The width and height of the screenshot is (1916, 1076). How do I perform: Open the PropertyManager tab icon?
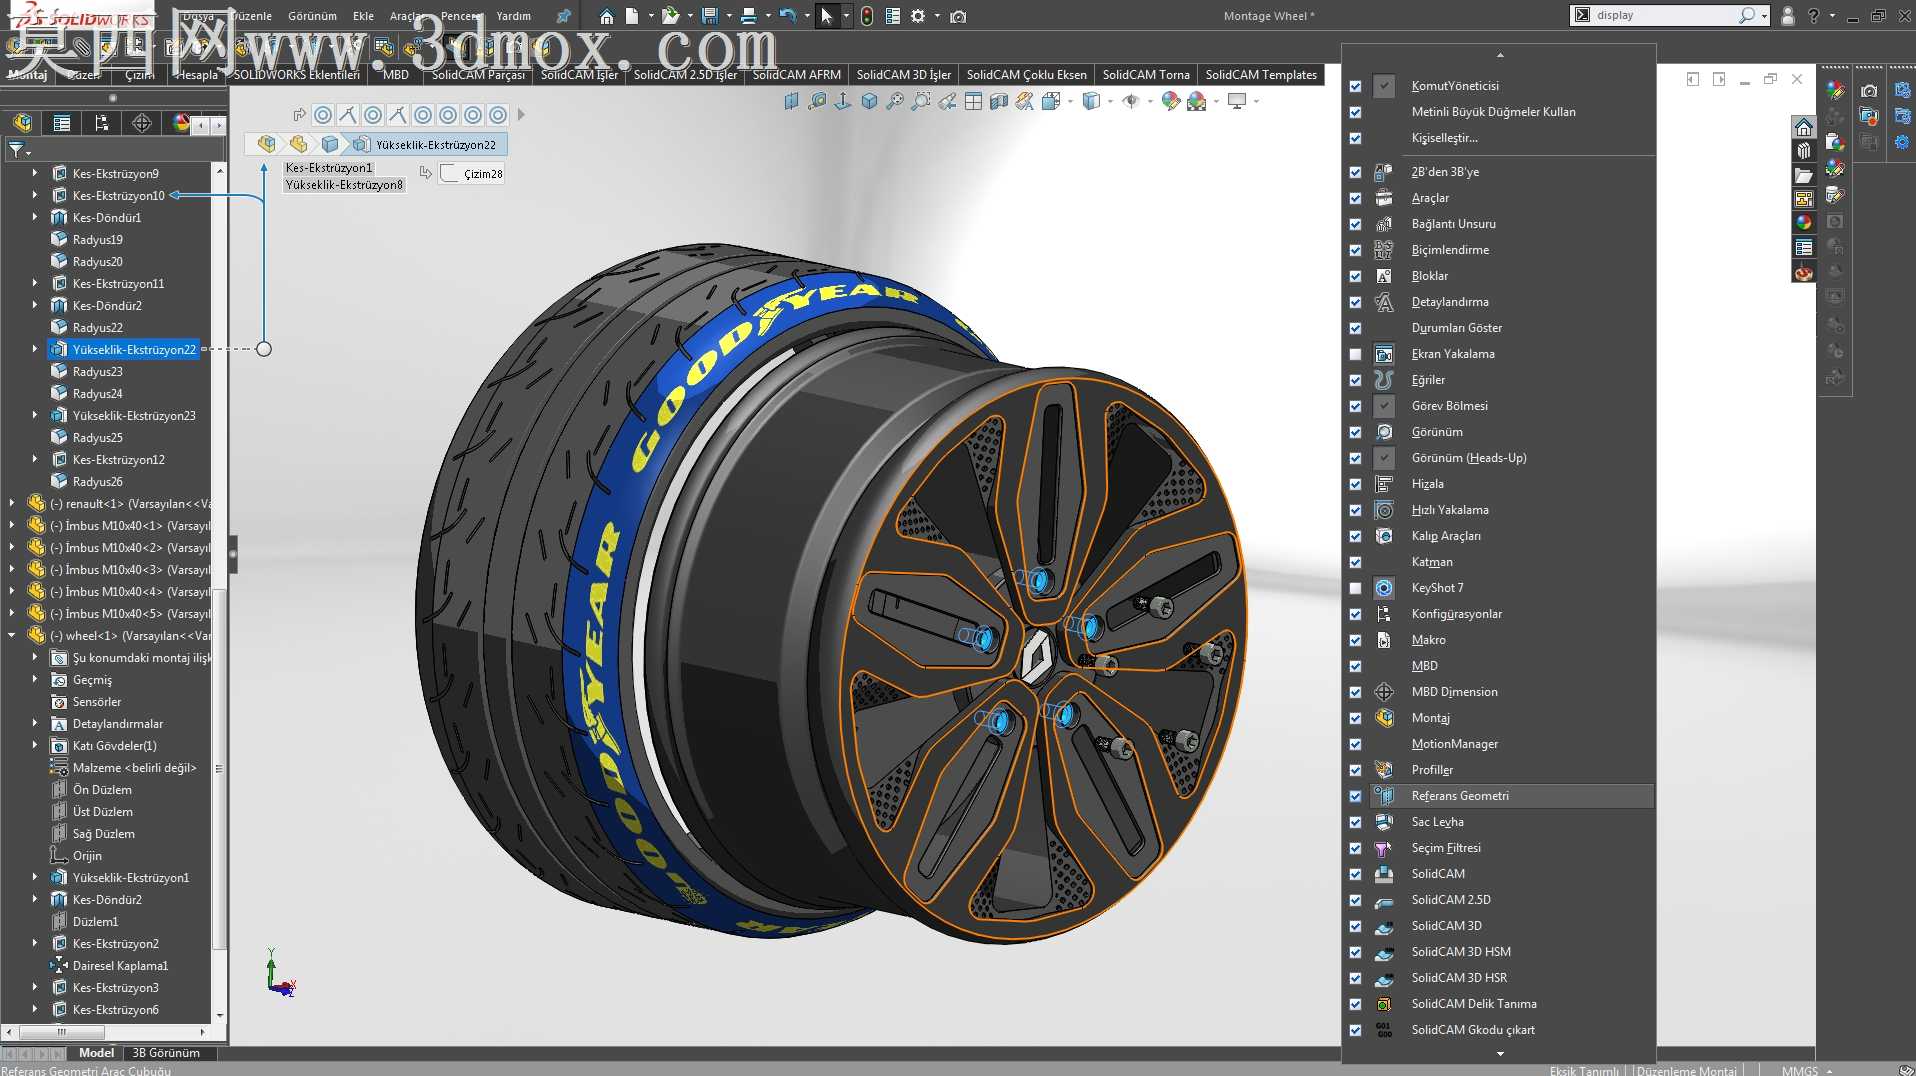62,123
